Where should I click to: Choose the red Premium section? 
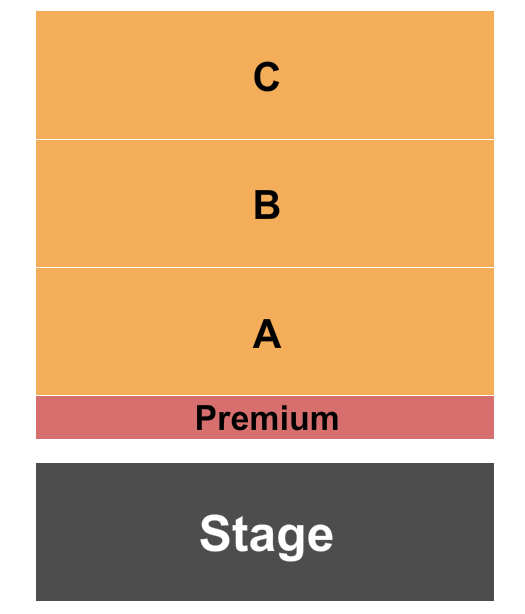tap(265, 417)
